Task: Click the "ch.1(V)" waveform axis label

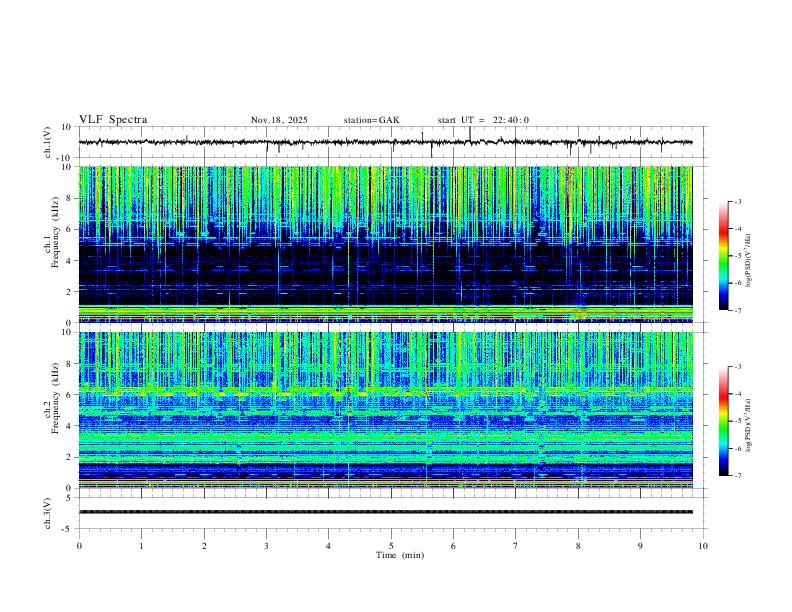Action: click(47, 142)
